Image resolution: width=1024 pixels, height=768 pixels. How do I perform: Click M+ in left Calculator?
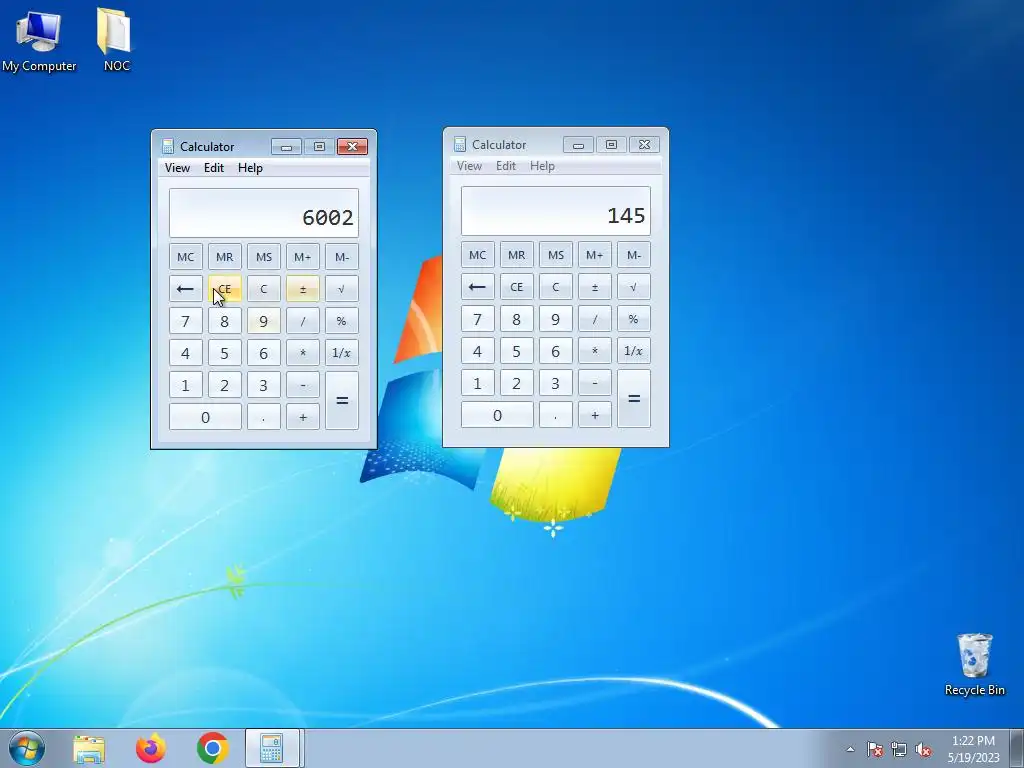pyautogui.click(x=302, y=257)
